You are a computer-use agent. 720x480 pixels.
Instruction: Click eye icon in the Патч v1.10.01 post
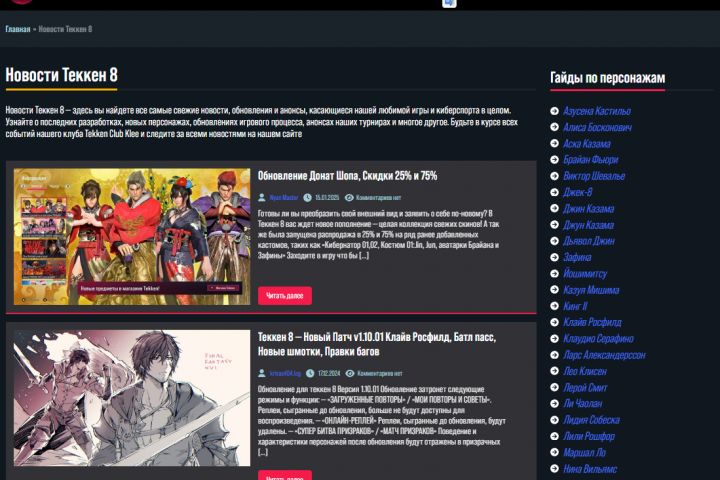click(x=350, y=373)
